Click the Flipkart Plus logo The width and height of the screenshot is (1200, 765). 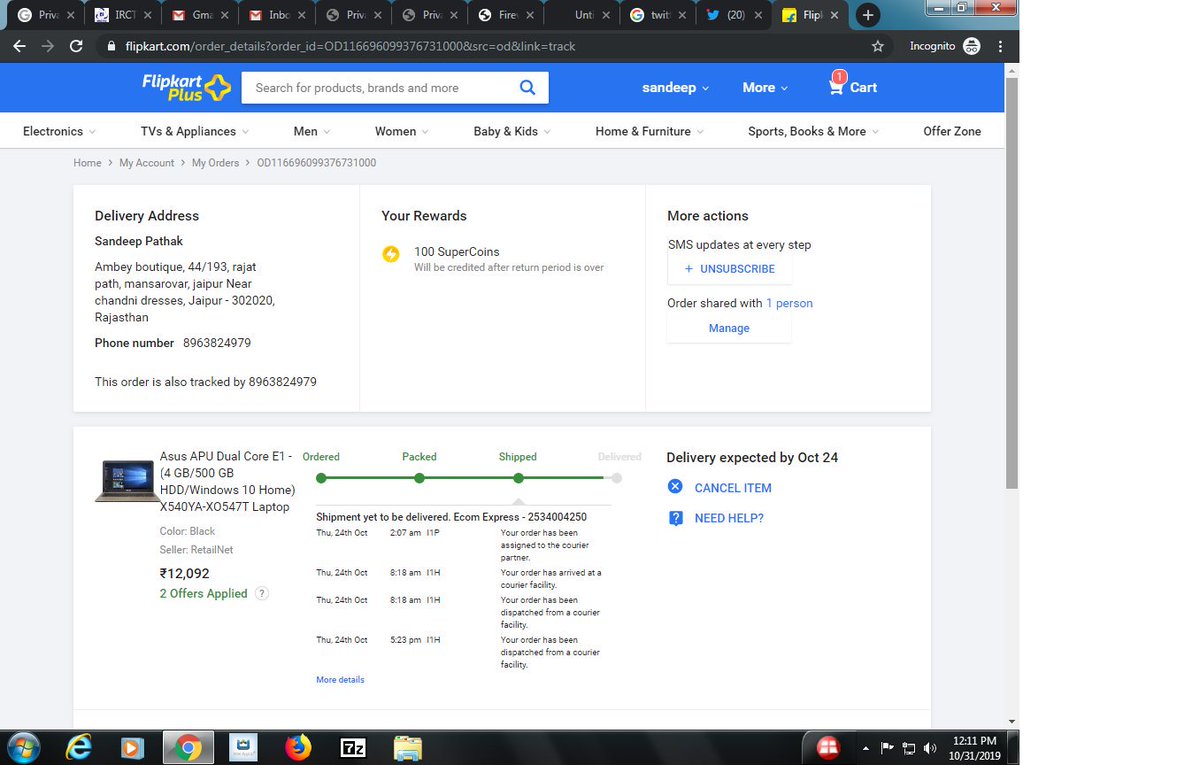[x=186, y=87]
